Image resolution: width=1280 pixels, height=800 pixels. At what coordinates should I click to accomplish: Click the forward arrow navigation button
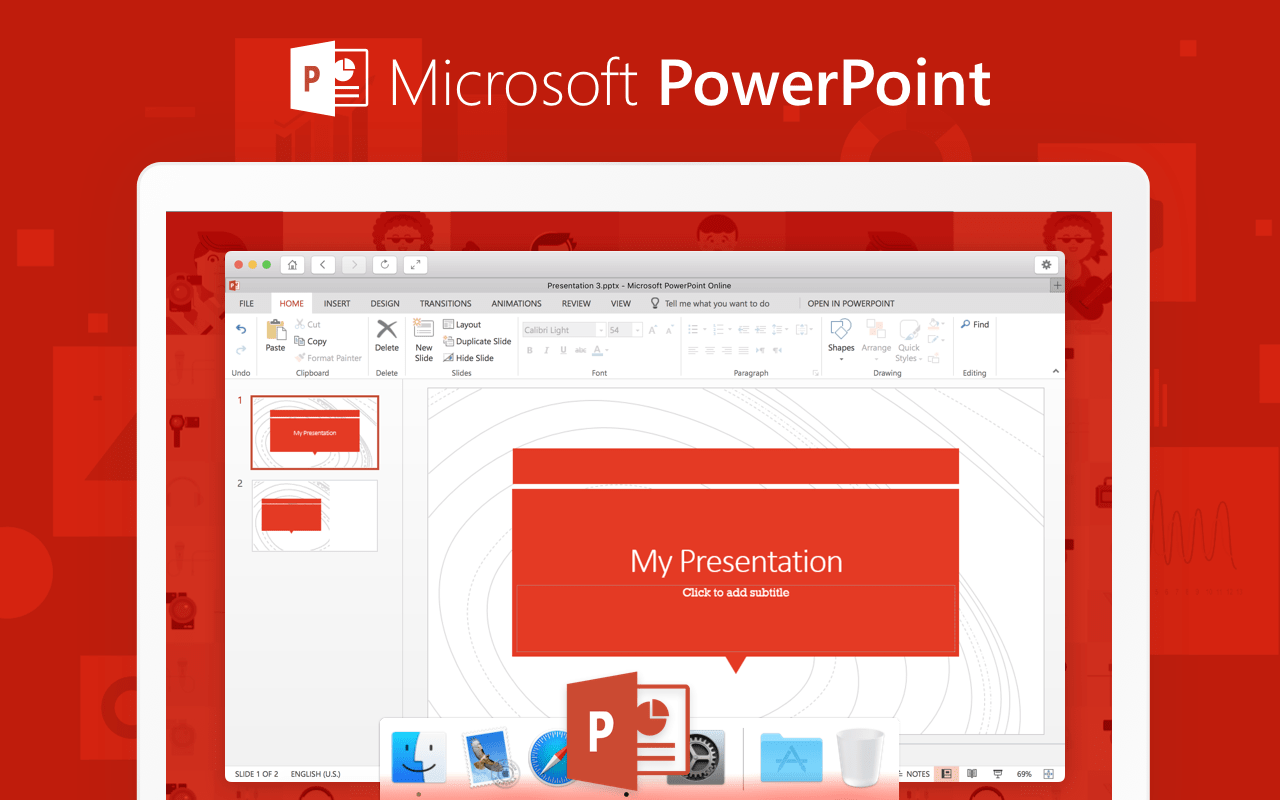click(x=354, y=265)
